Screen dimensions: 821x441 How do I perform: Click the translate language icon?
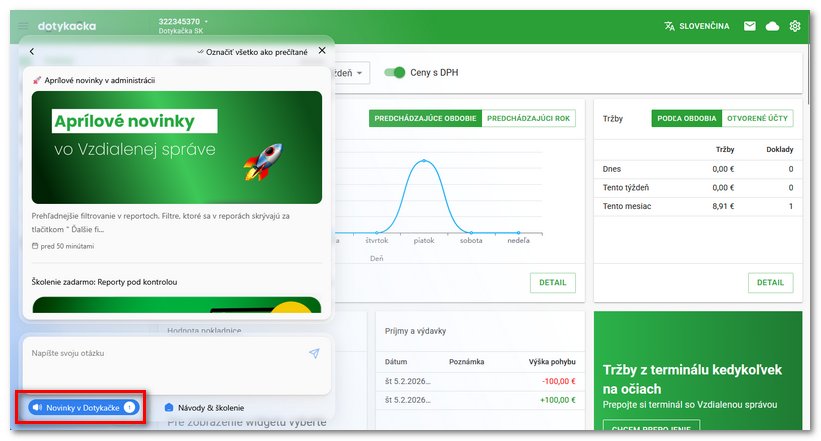tap(670, 26)
